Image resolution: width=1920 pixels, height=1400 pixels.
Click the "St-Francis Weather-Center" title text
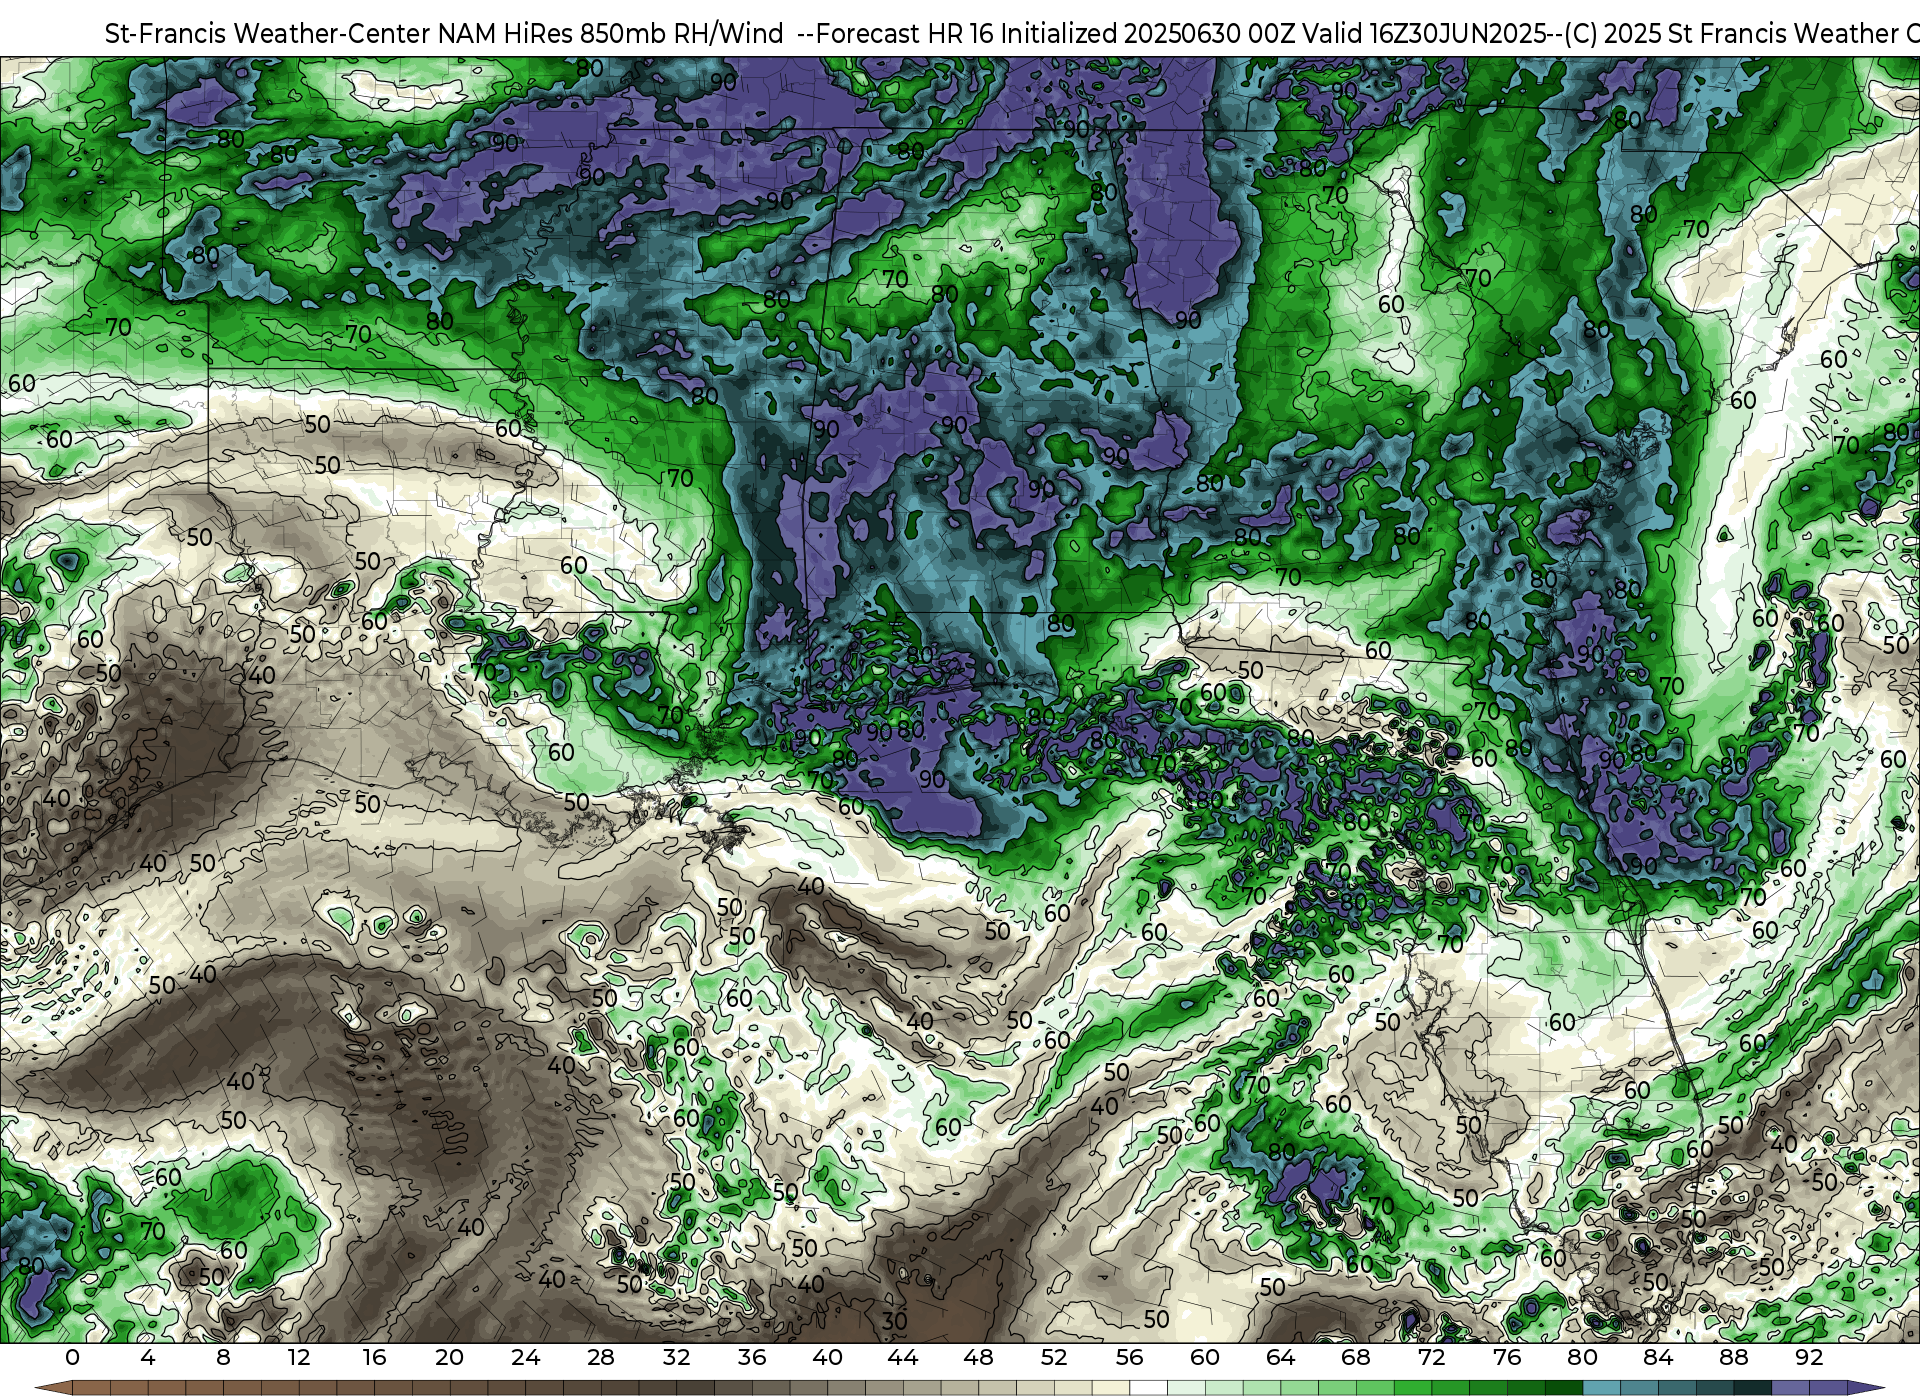coord(268,34)
